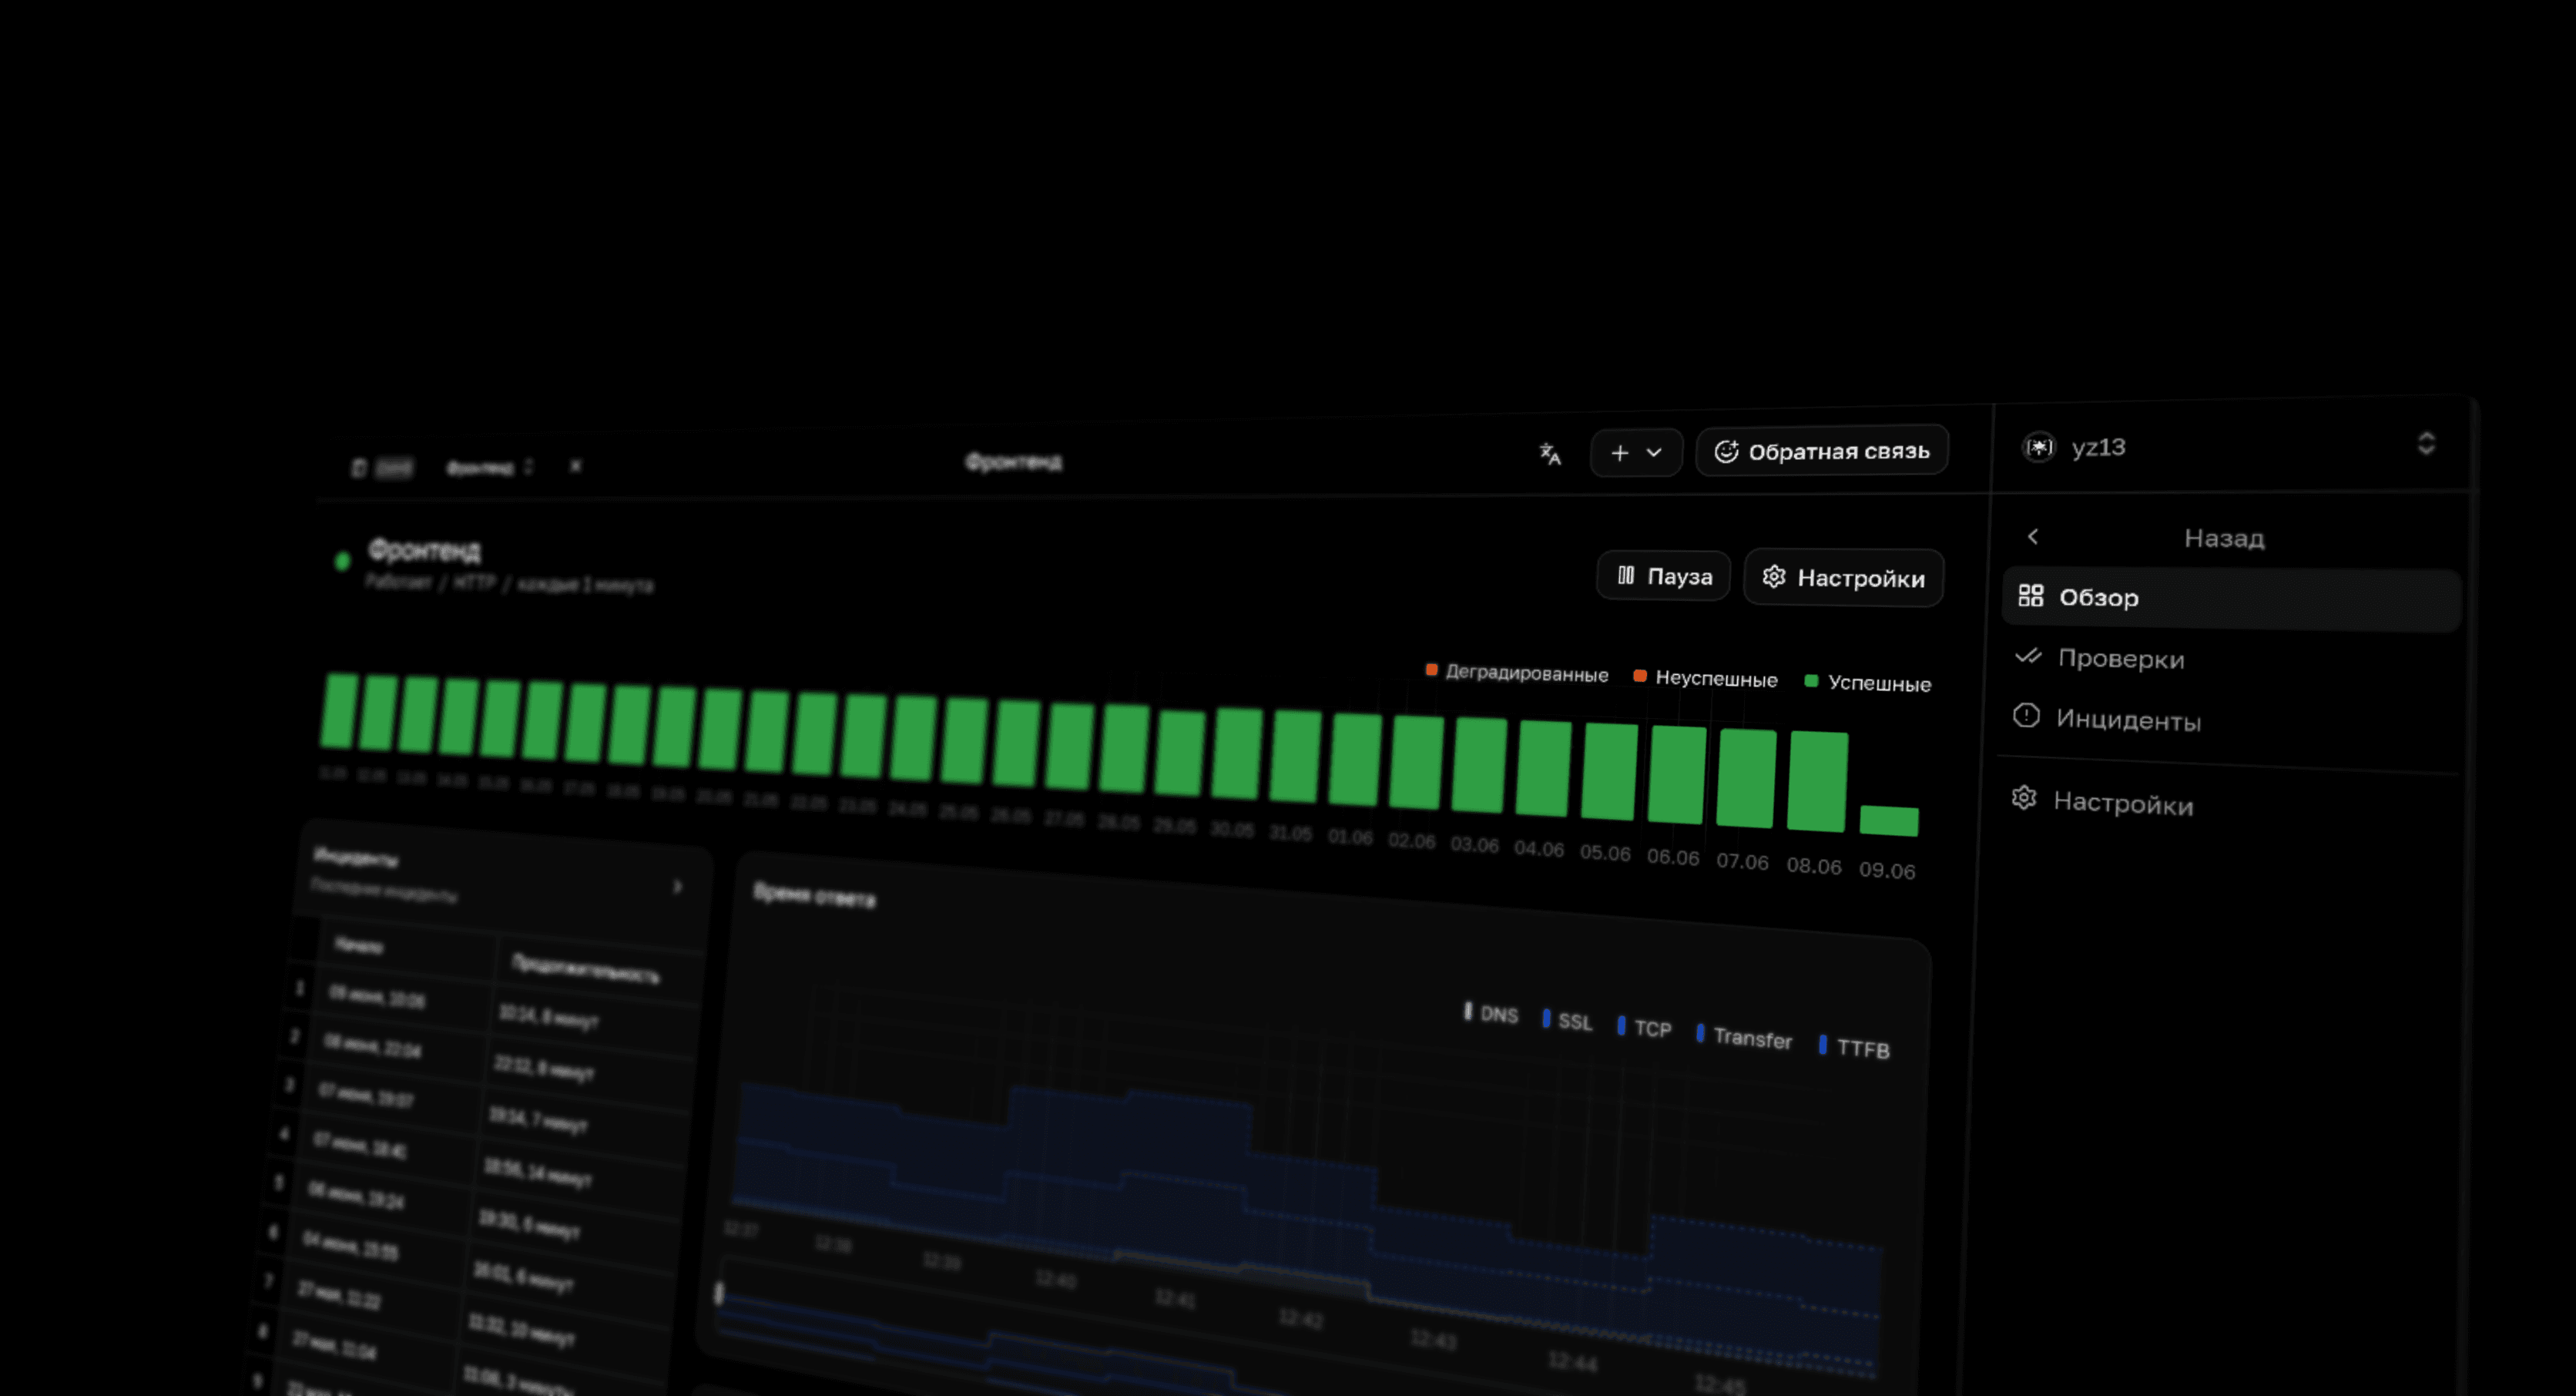Image resolution: width=2576 pixels, height=1396 pixels.
Task: Toggle the Transfer series legend
Action: 1745,1037
